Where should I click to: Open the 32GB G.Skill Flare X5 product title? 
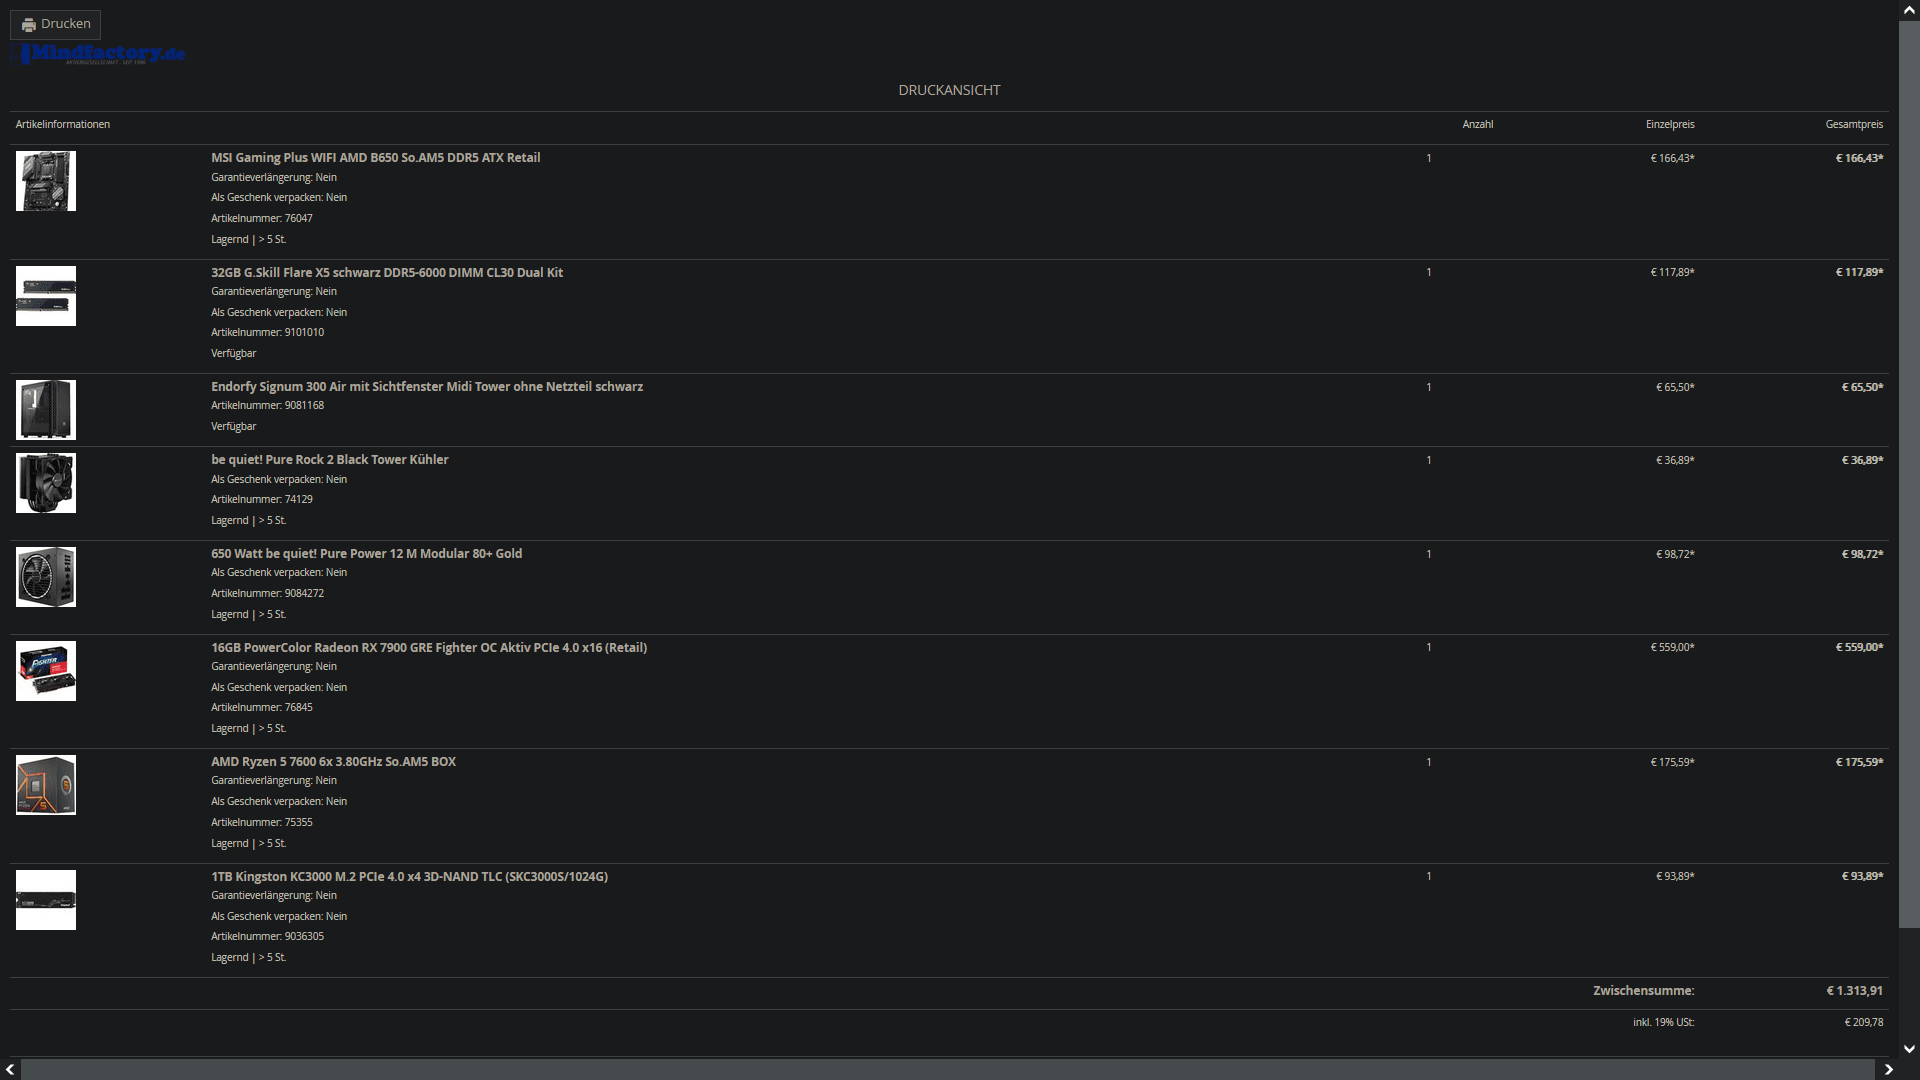(x=386, y=272)
